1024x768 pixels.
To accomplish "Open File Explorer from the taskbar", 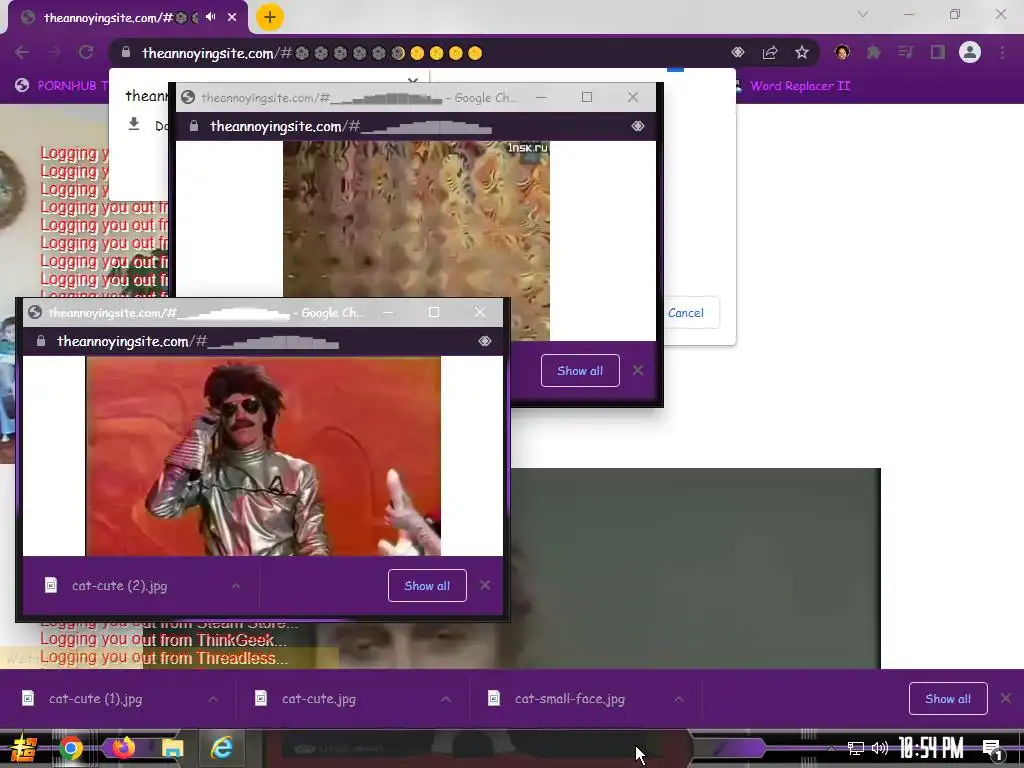I will (173, 748).
